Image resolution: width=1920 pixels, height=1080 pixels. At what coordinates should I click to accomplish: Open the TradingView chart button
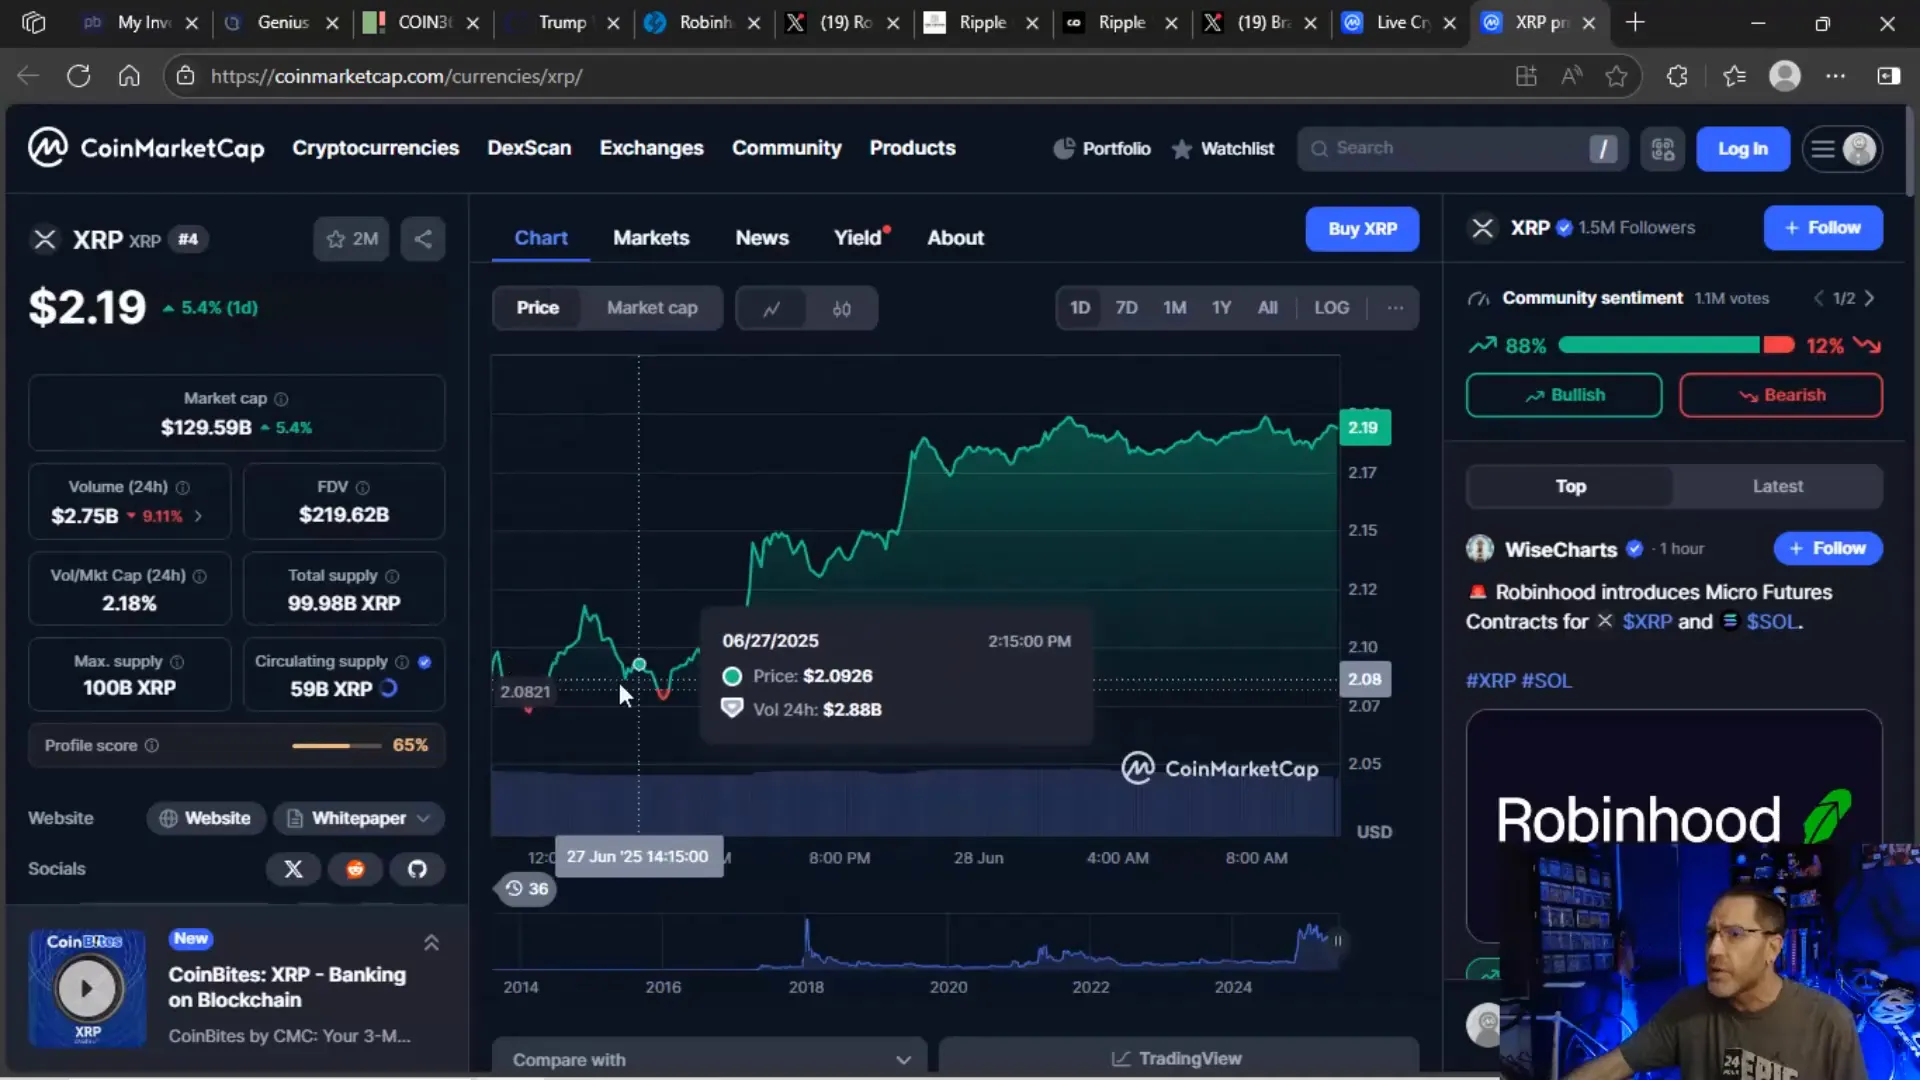click(1177, 1059)
